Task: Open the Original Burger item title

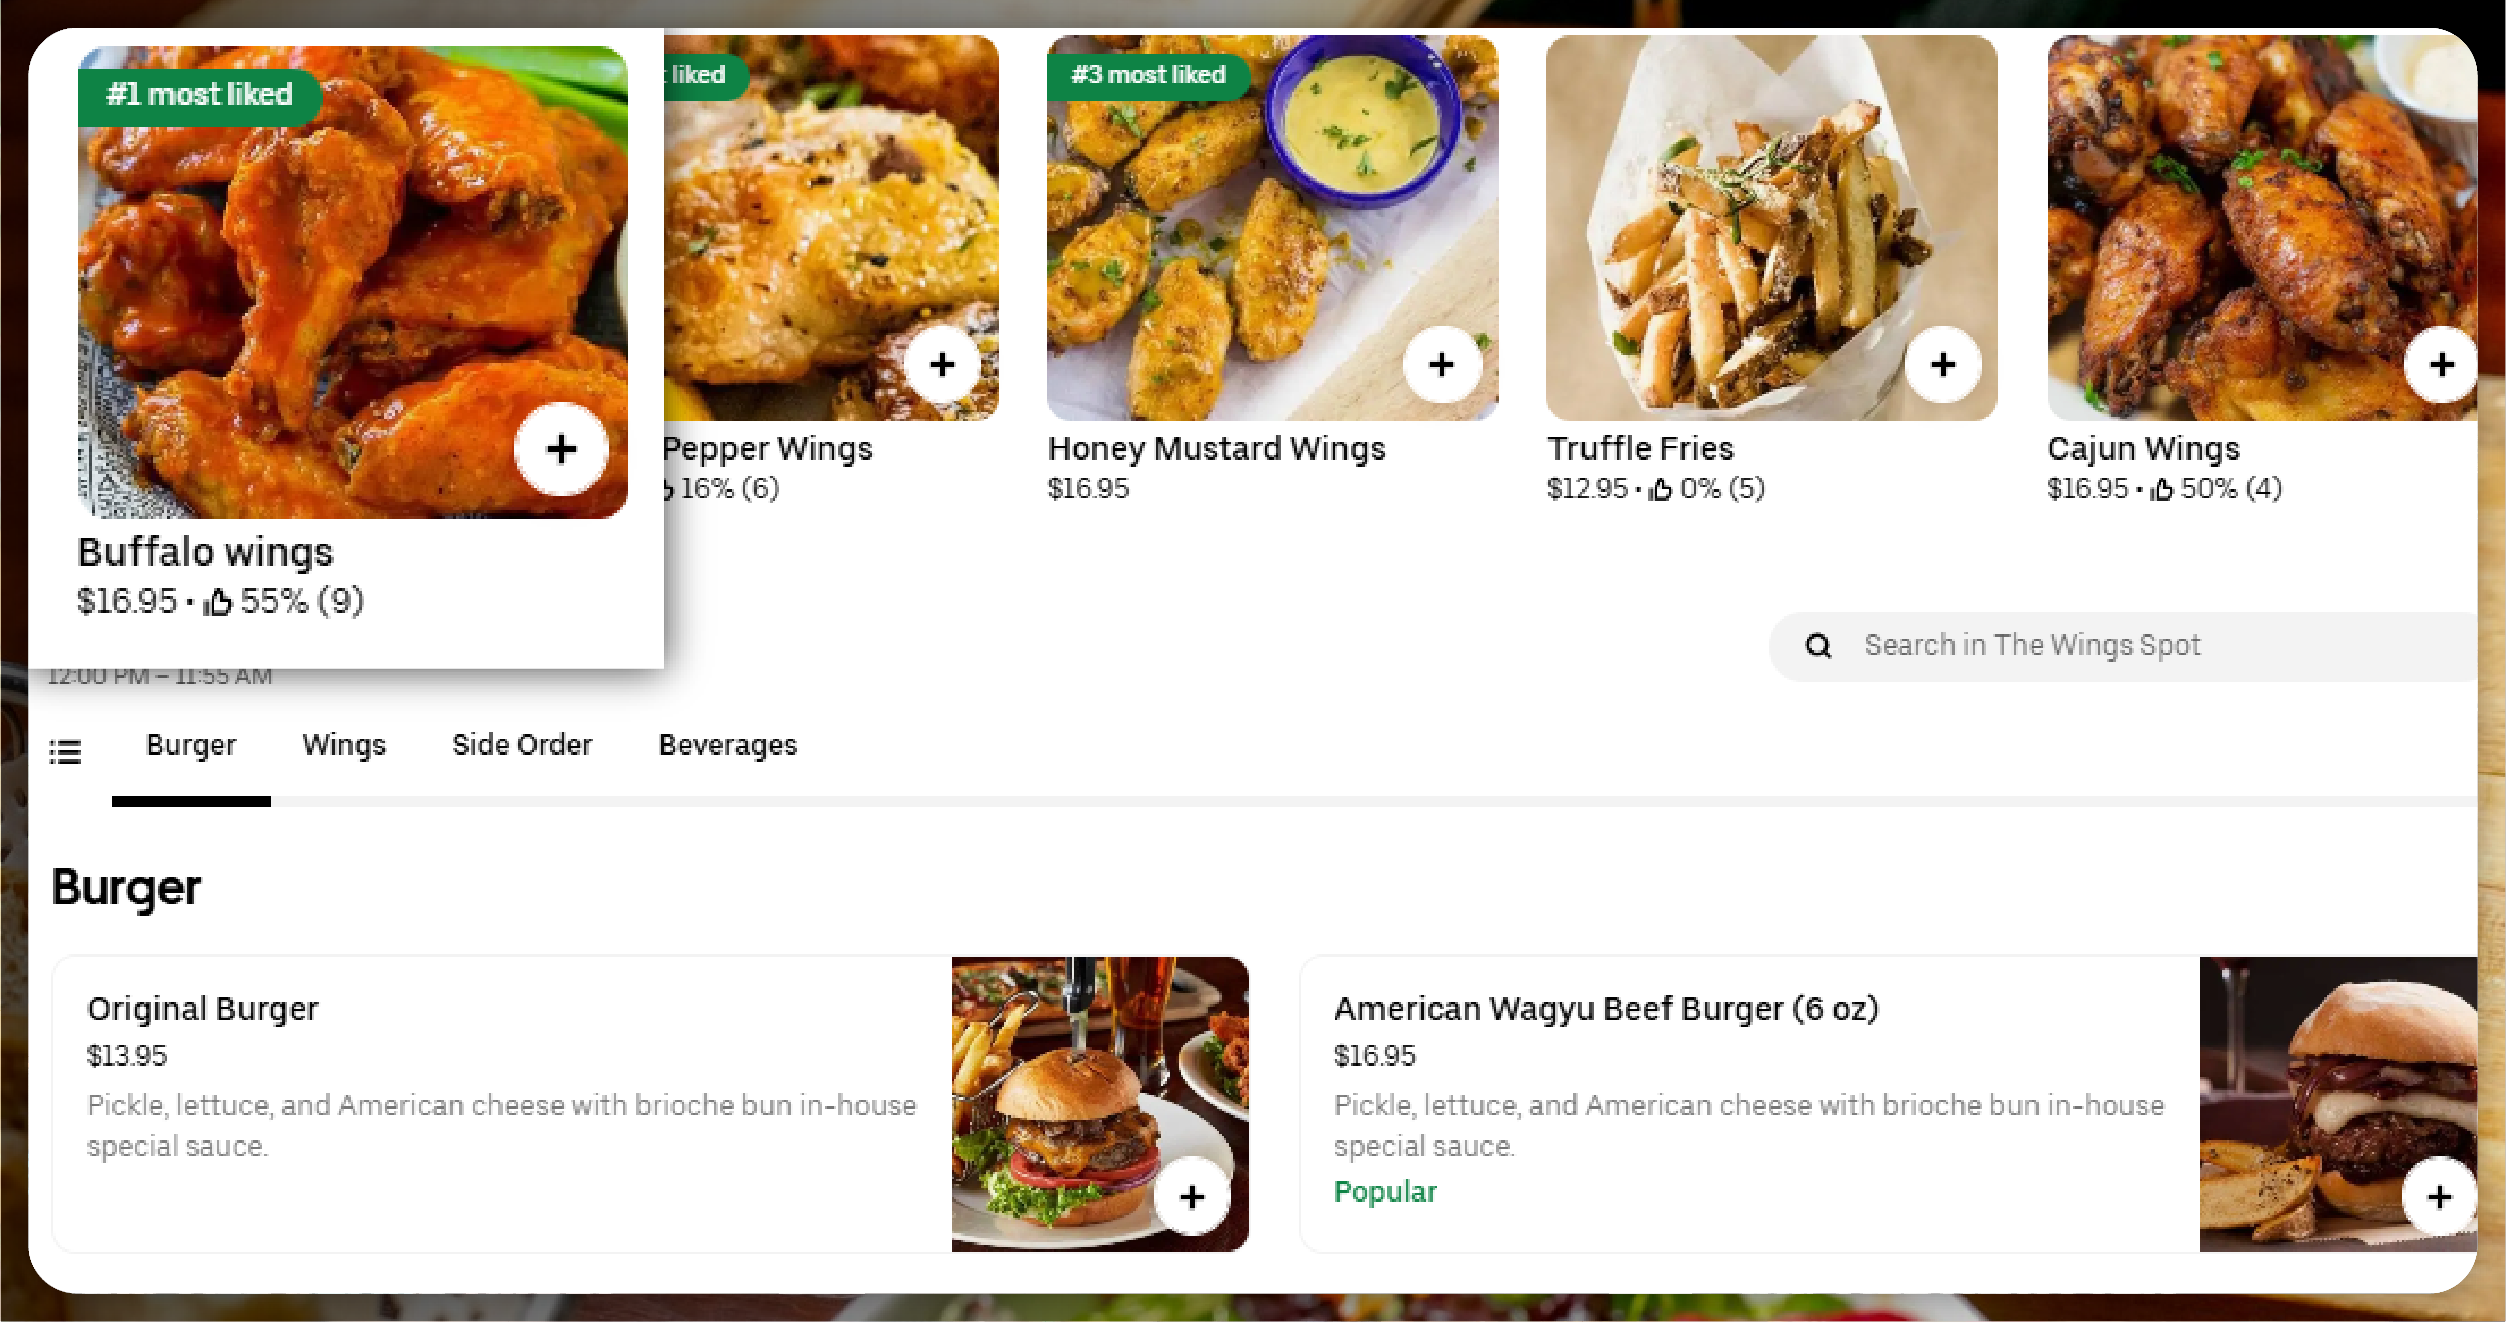Action: click(x=203, y=1009)
